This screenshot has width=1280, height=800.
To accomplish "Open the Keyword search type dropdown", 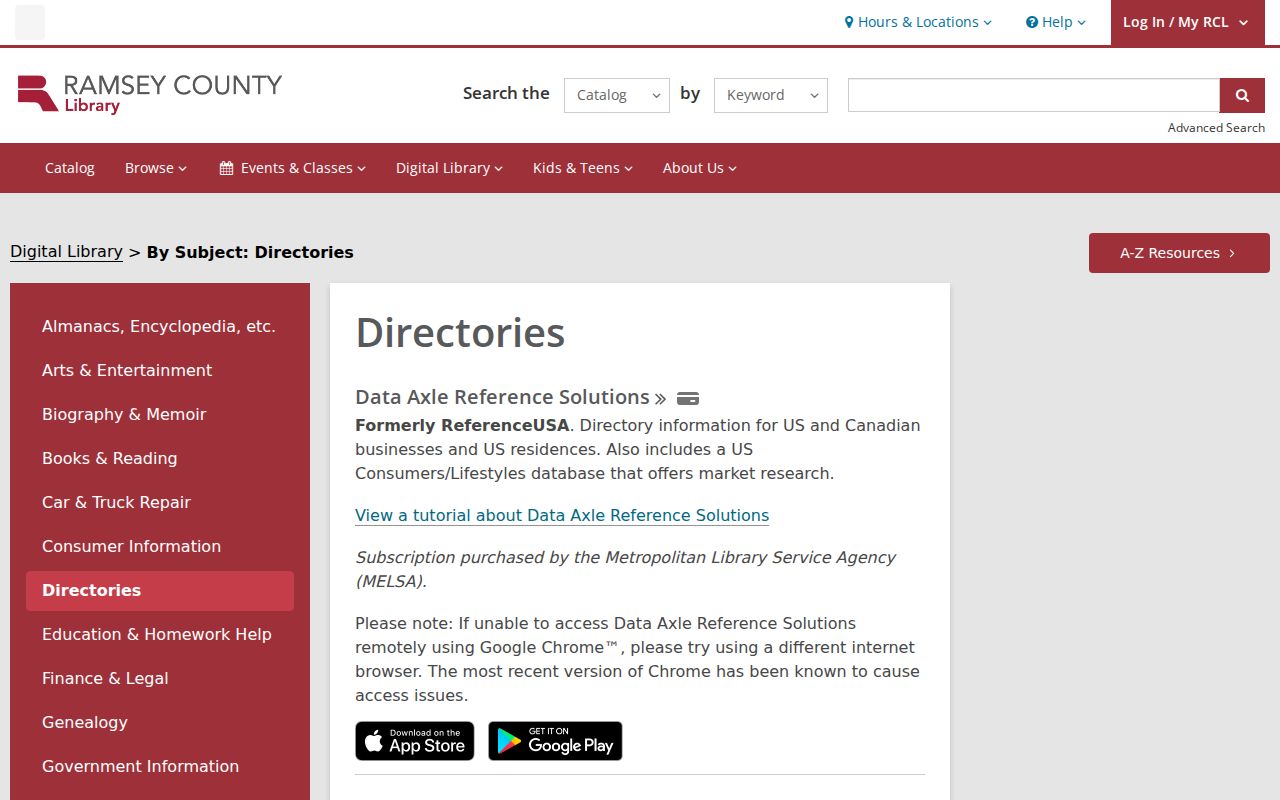I will click(x=771, y=95).
